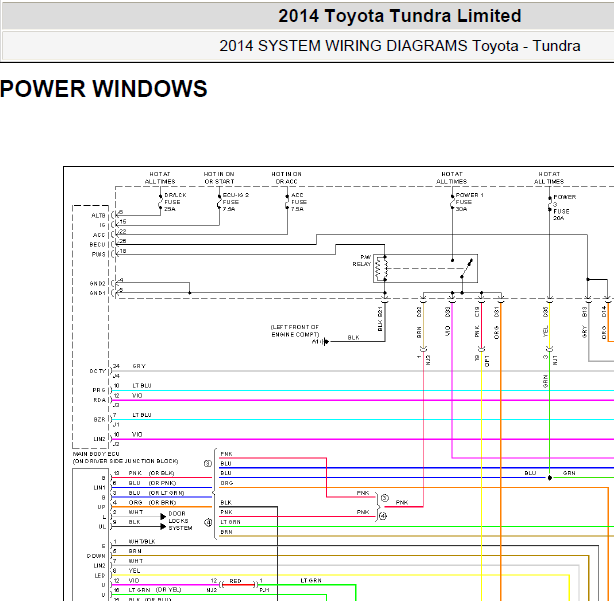Click the 'RDA' terminal label
This screenshot has height=601, width=614.
coord(99,400)
